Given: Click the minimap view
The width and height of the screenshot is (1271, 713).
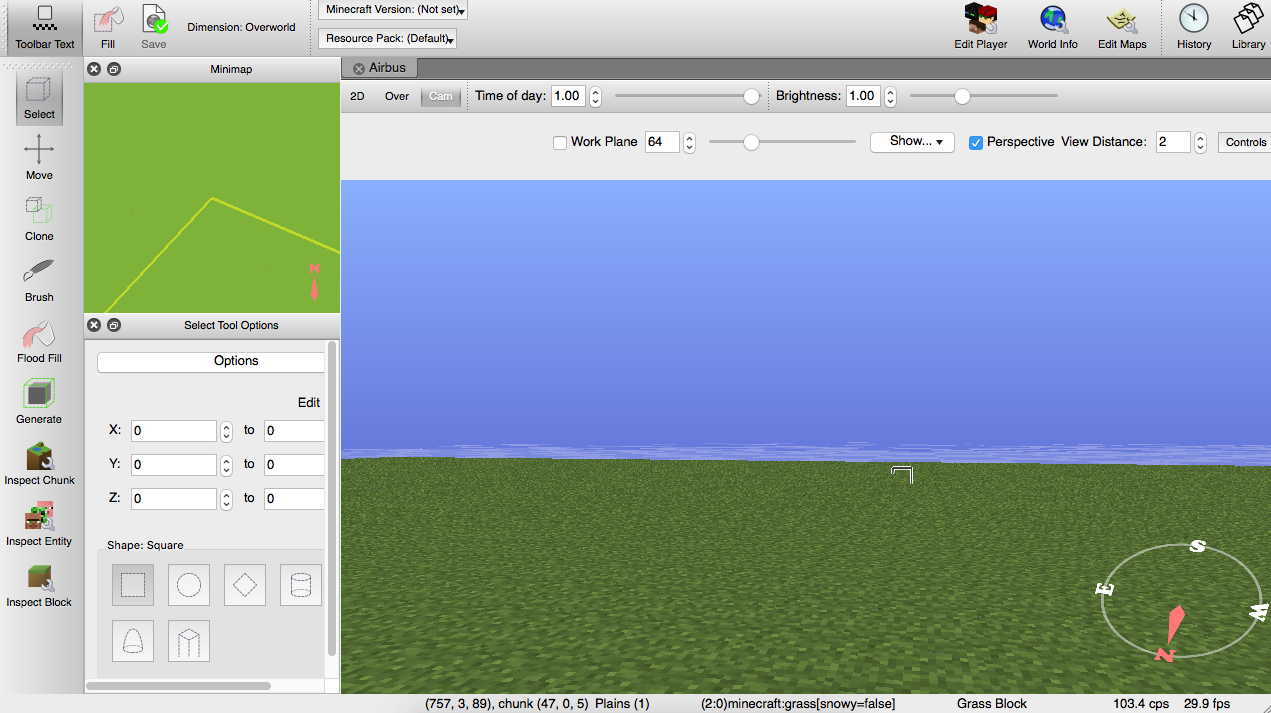Looking at the screenshot, I should (212, 198).
